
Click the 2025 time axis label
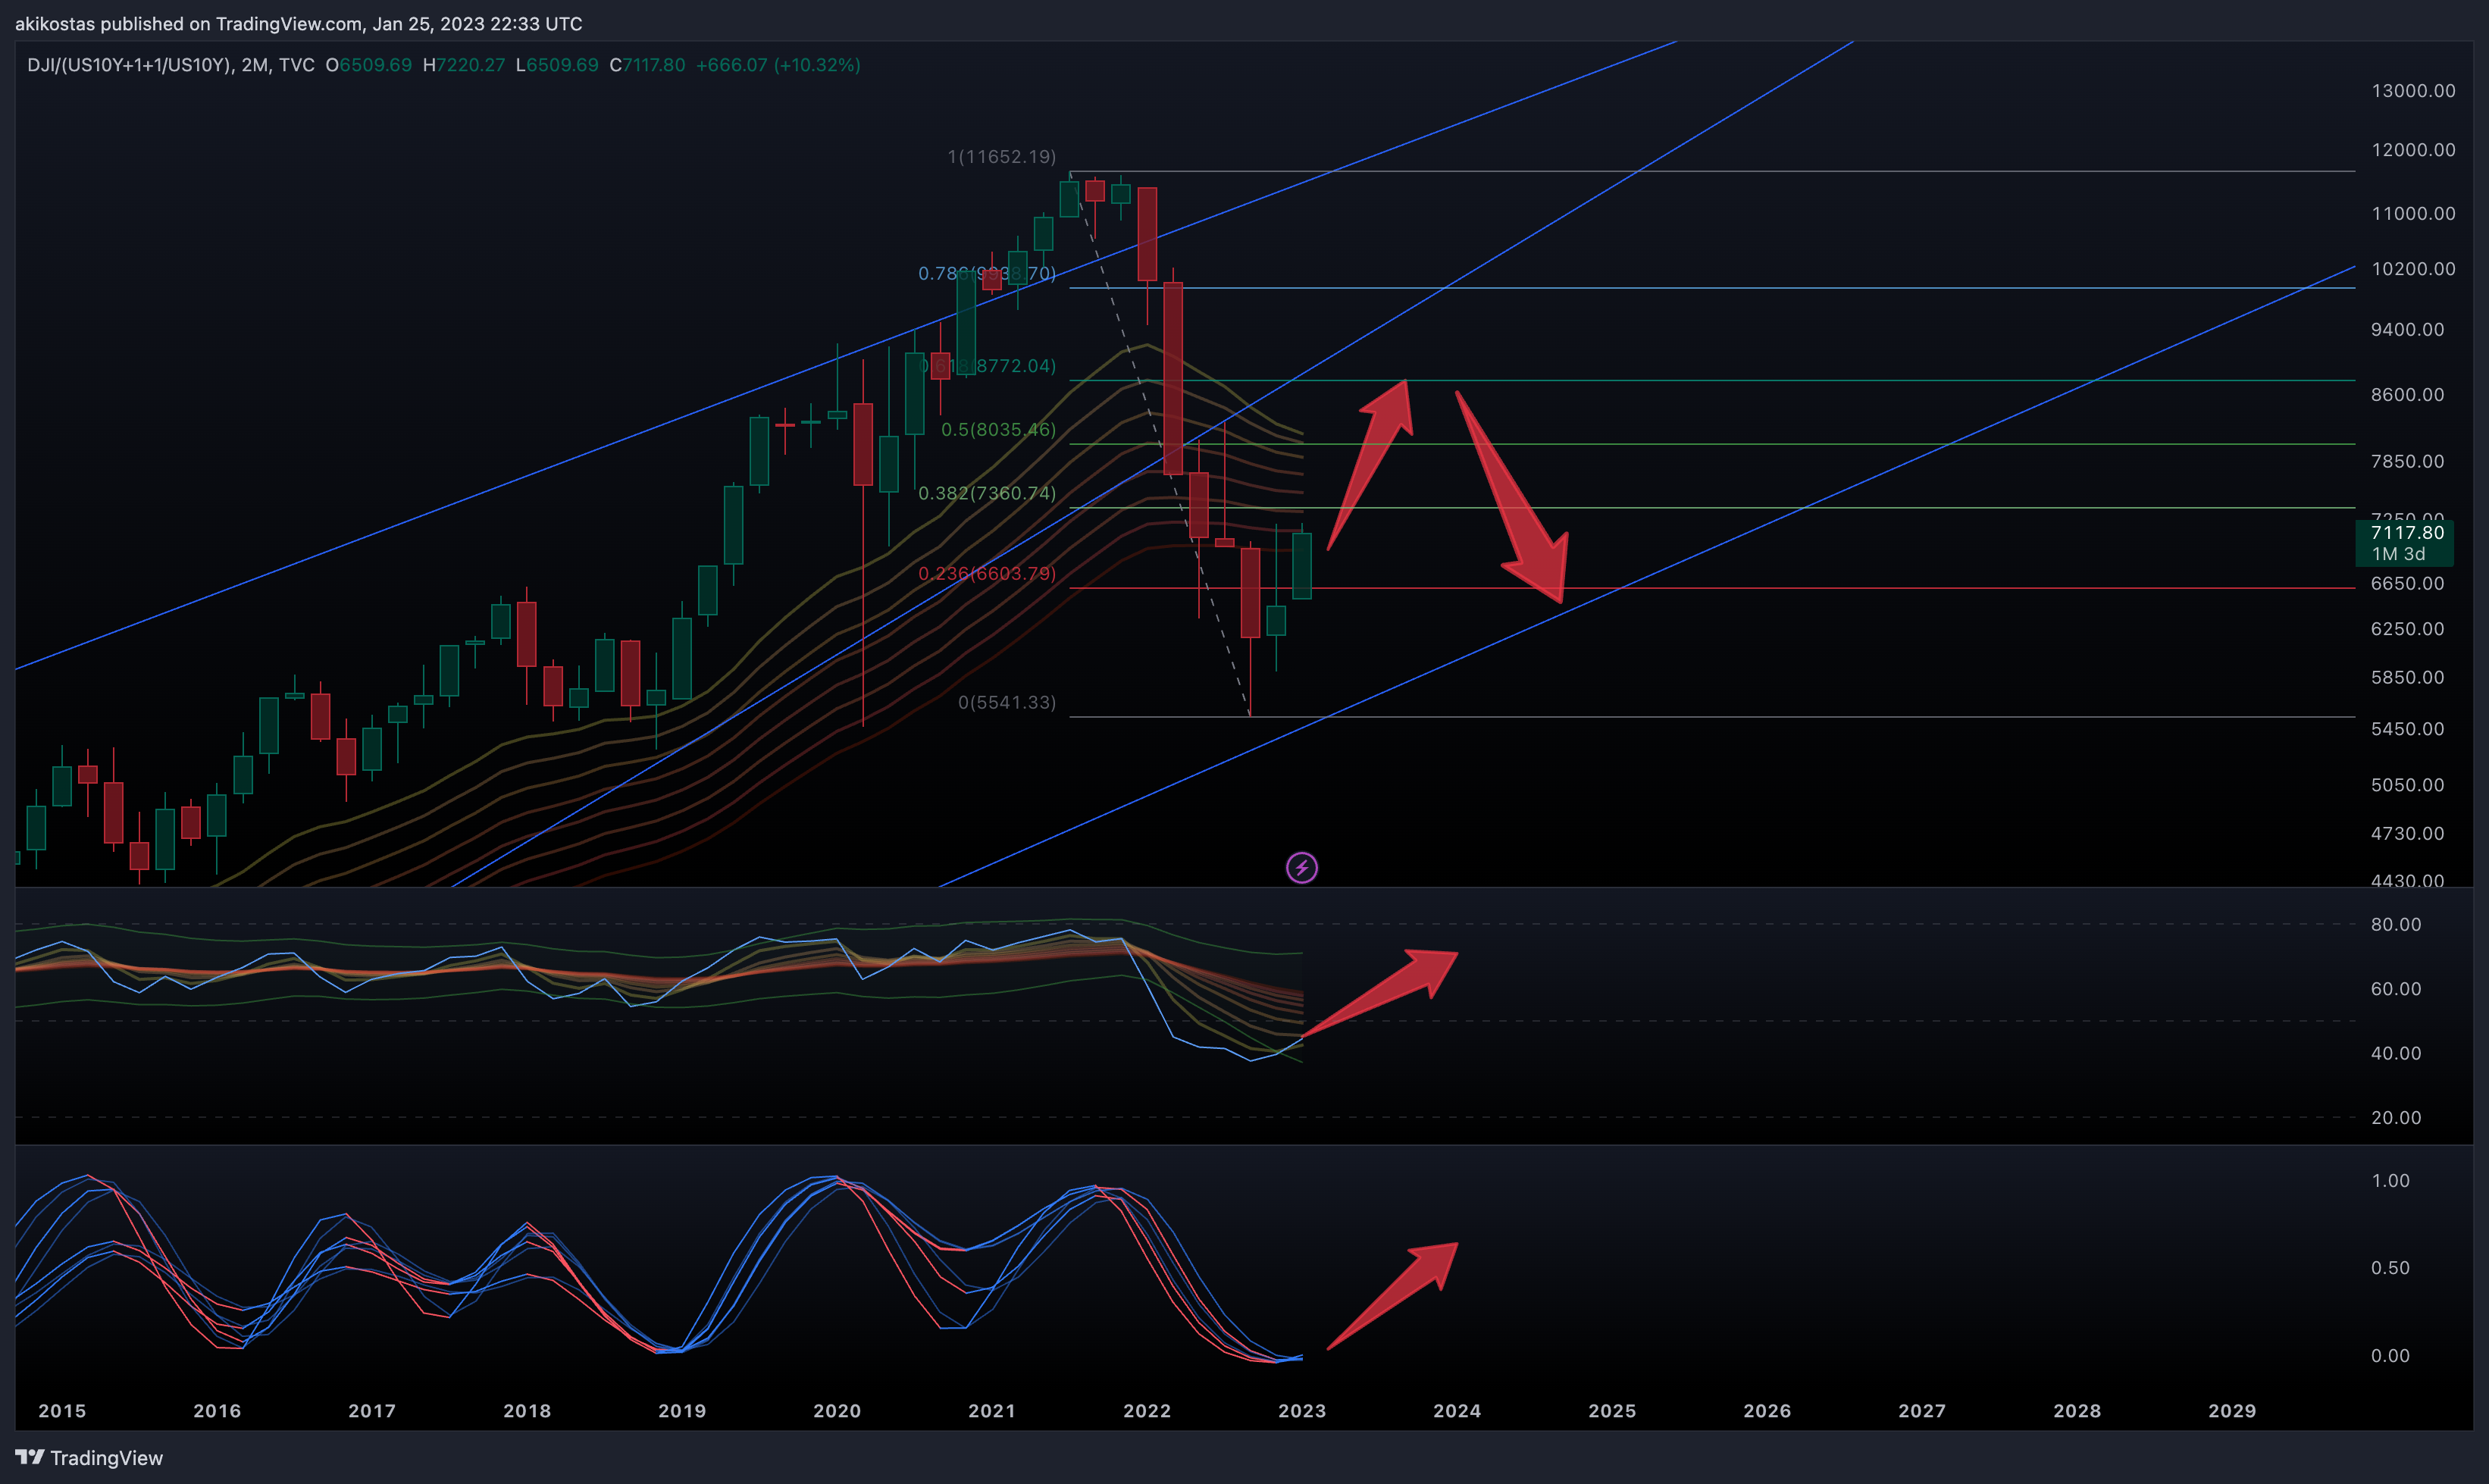pos(1612,1411)
